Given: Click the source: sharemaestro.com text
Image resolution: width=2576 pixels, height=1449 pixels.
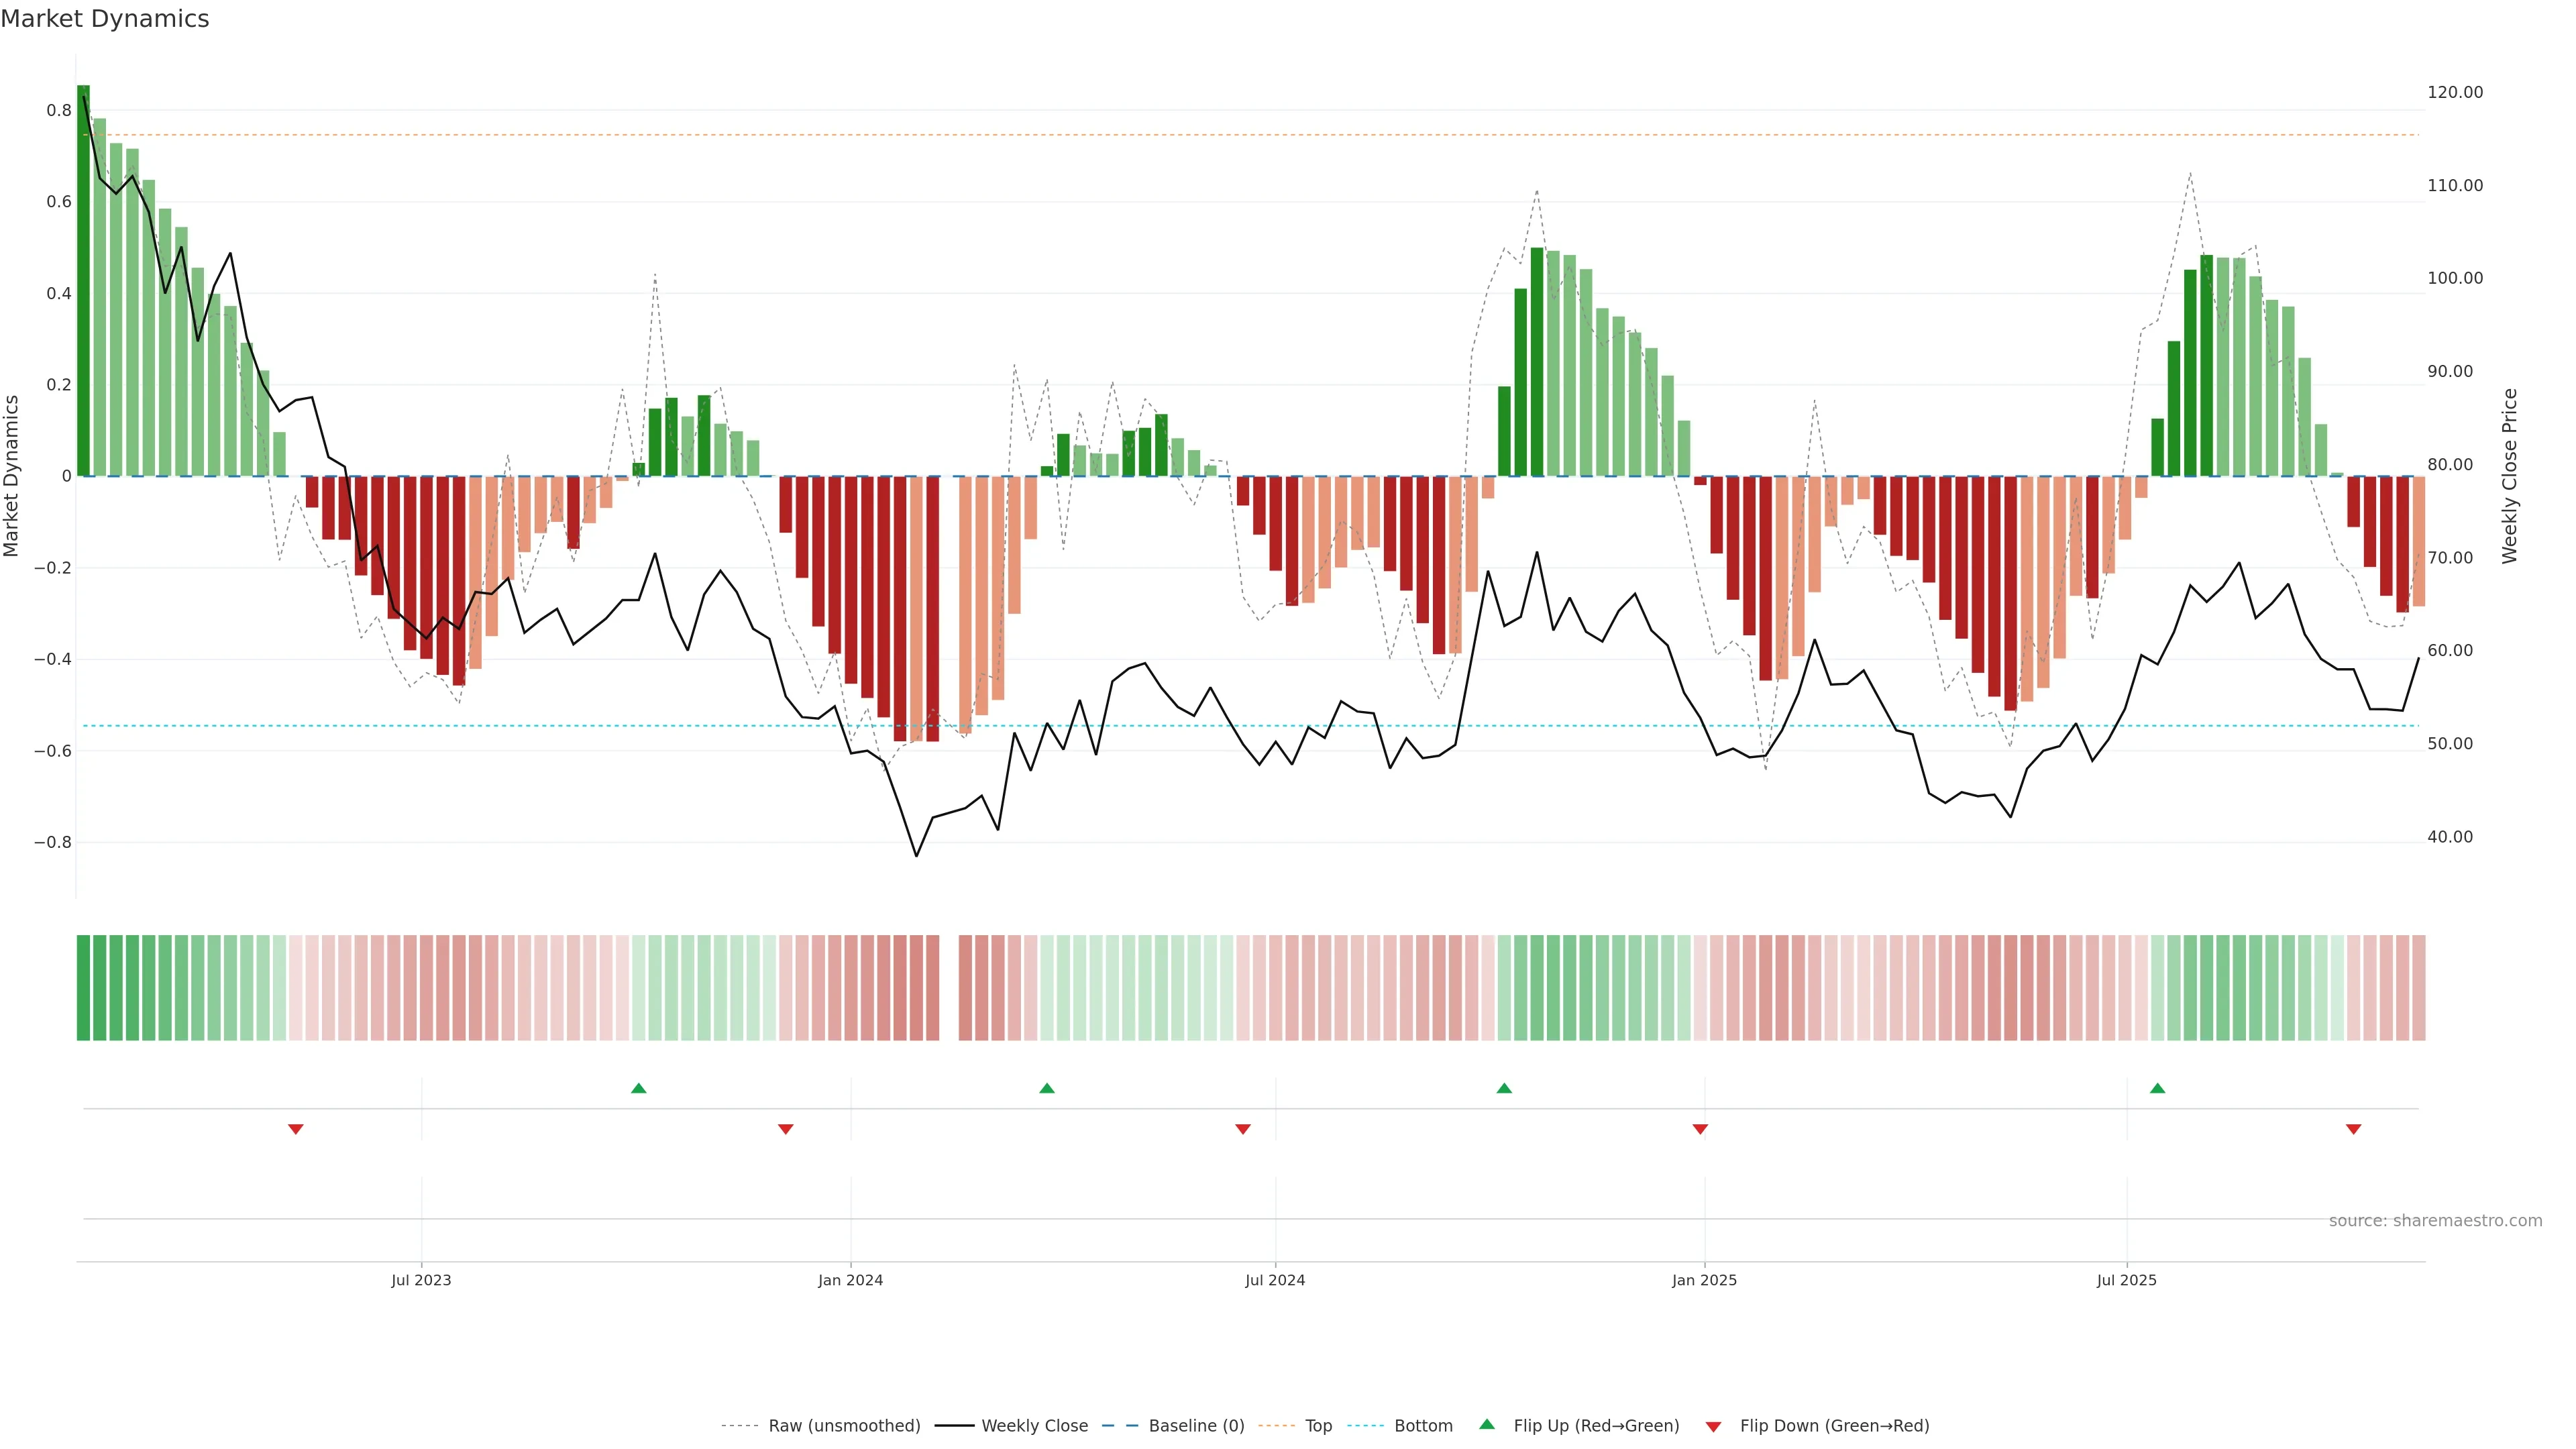Looking at the screenshot, I should (2435, 1221).
